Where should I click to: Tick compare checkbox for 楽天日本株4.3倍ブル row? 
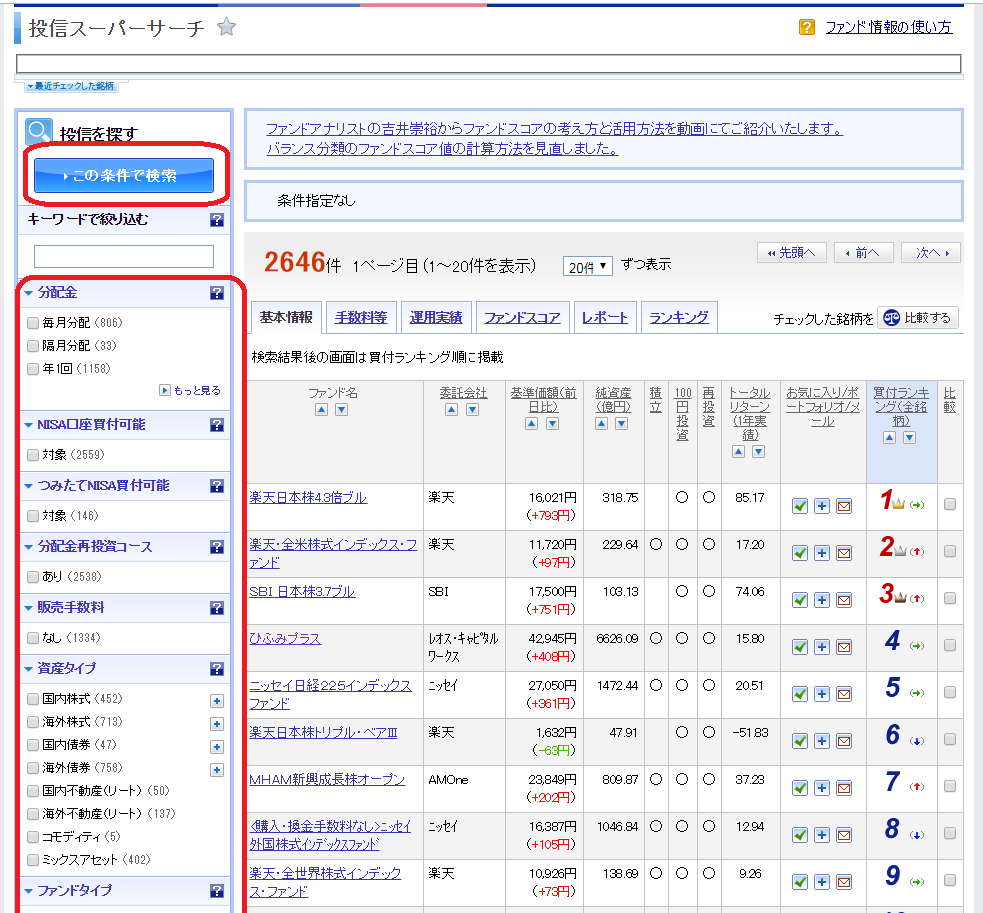pos(949,505)
